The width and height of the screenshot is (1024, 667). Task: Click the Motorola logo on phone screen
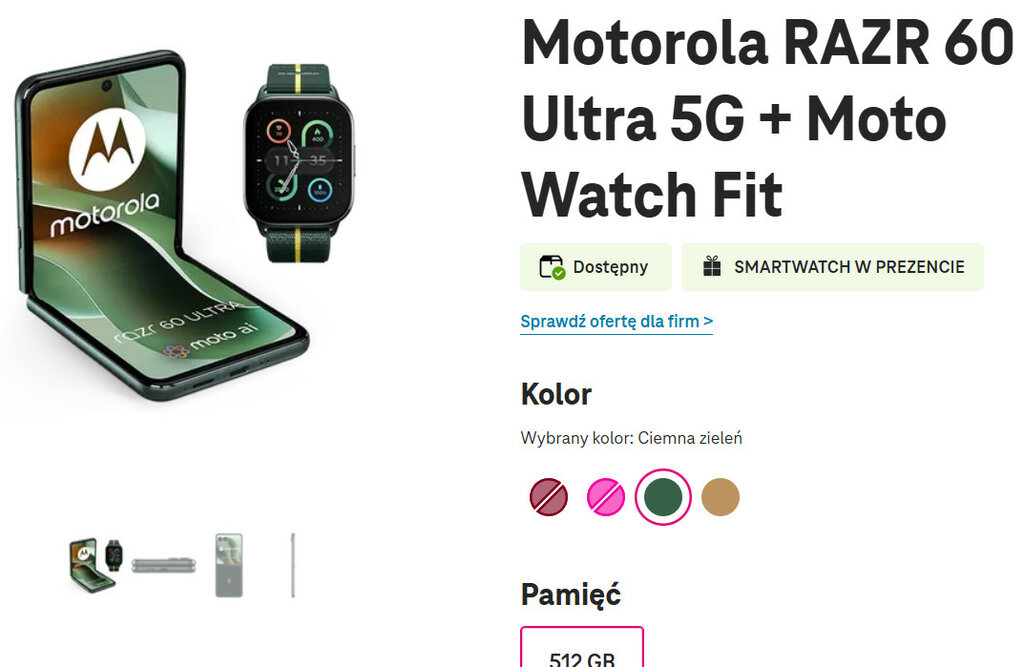coord(108,148)
